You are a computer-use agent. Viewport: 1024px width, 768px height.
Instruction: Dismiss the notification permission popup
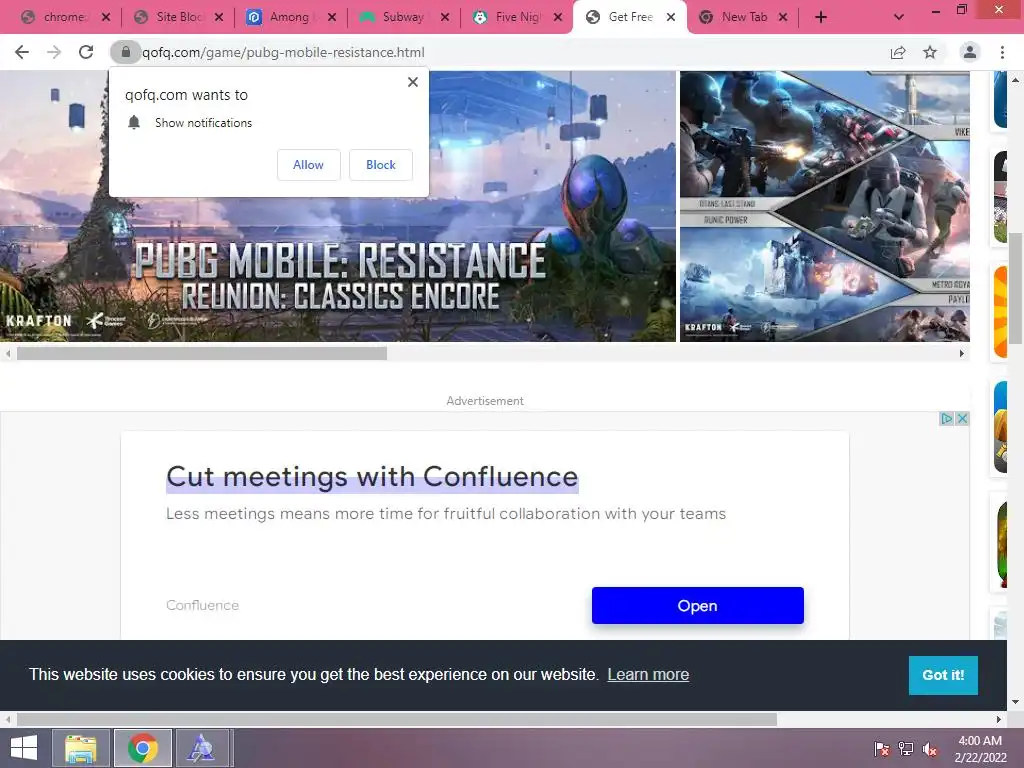(x=413, y=82)
